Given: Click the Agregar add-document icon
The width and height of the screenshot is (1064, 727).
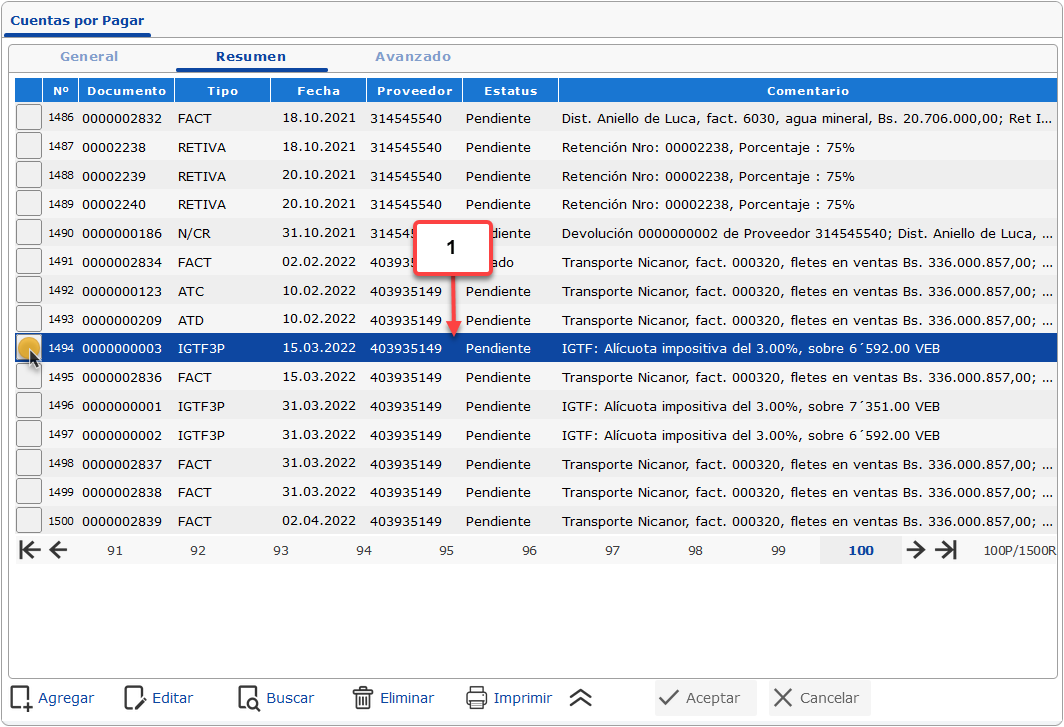Looking at the screenshot, I should click(21, 698).
